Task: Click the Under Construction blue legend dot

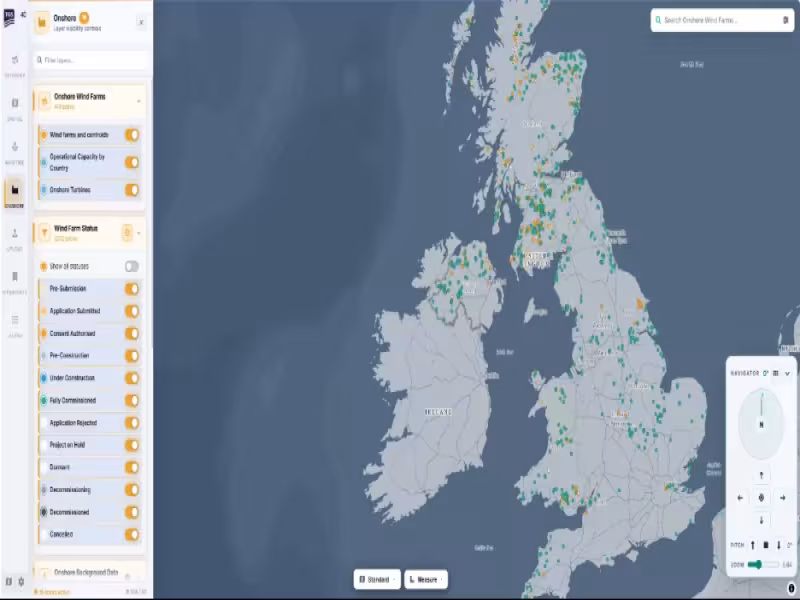Action: pos(44,378)
